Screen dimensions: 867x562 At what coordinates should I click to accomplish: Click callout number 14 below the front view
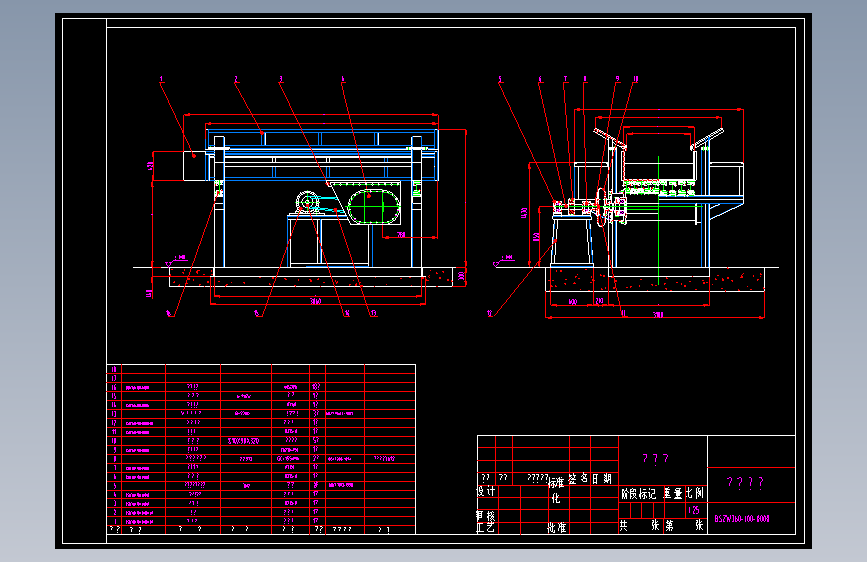347,313
